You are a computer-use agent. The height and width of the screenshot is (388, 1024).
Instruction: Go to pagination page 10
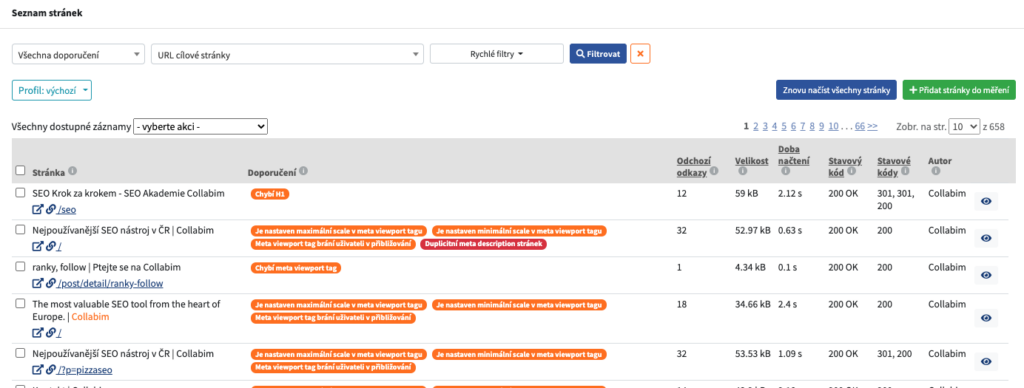point(833,127)
